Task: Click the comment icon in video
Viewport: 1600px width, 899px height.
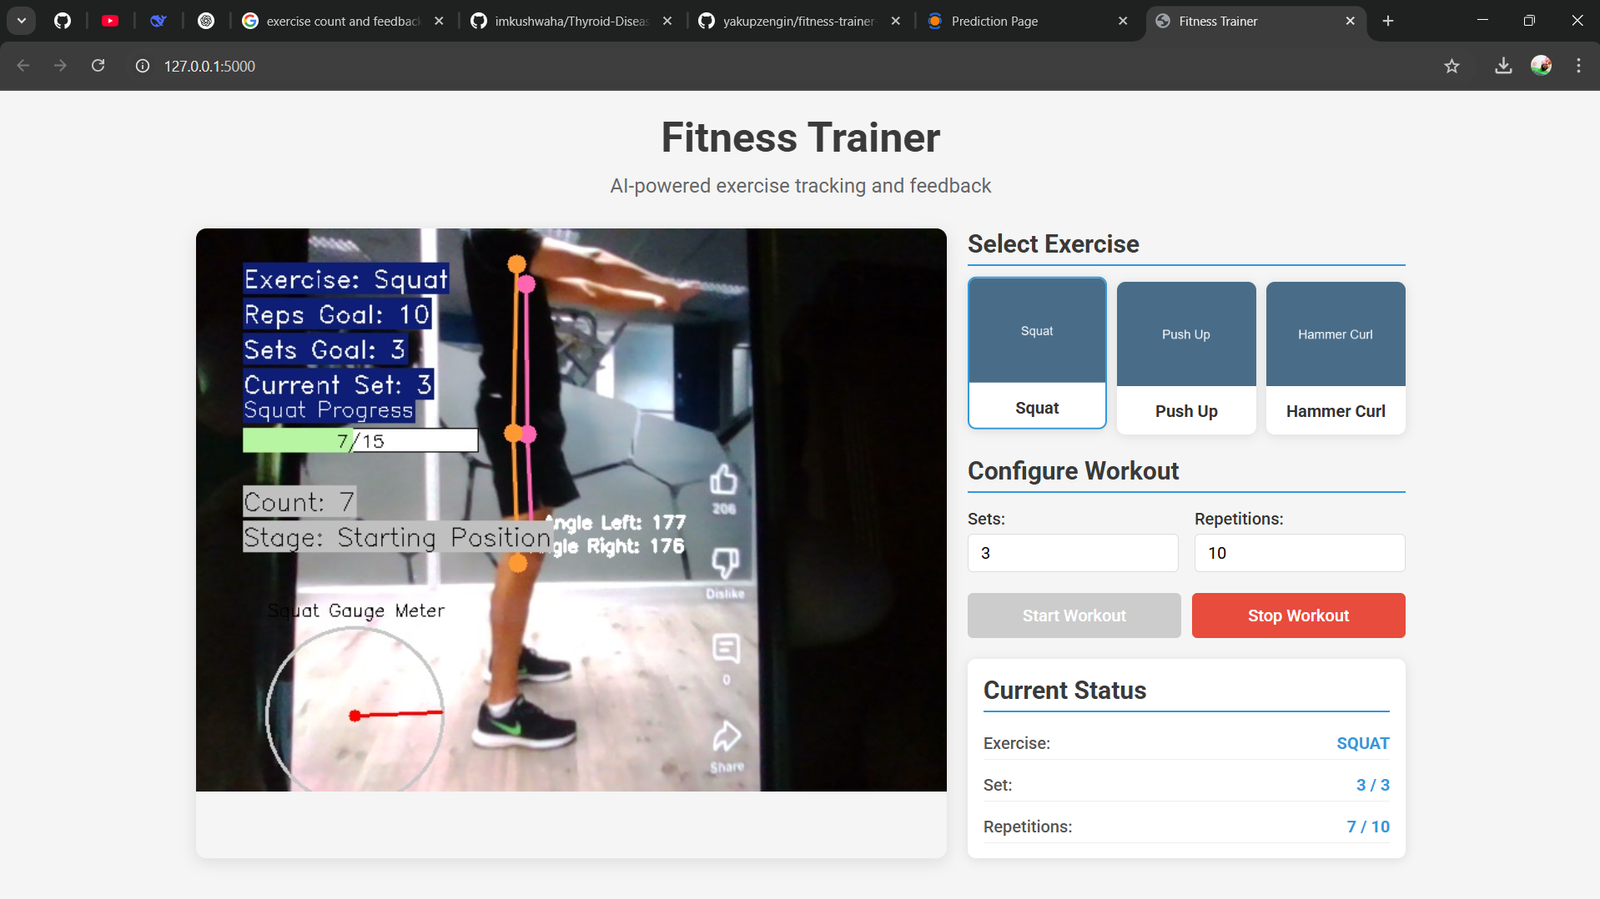Action: pyautogui.click(x=726, y=649)
